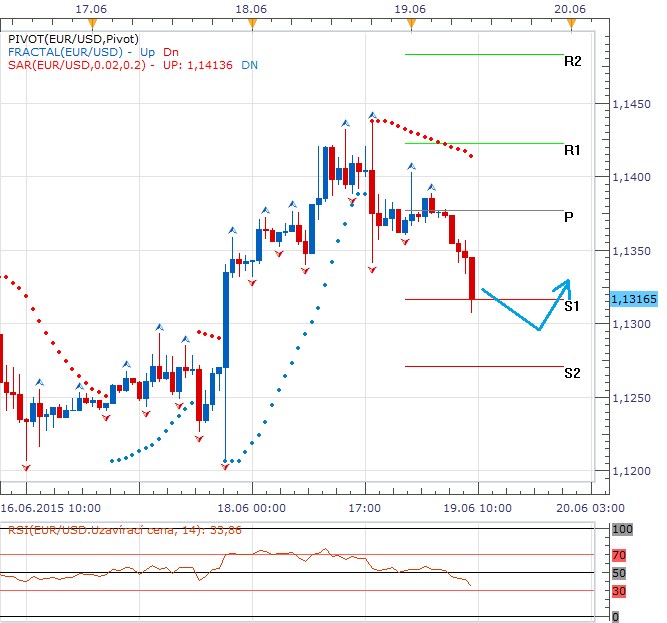Click the orange day marker under 17.06
This screenshot has height=623, width=667.
(92, 21)
